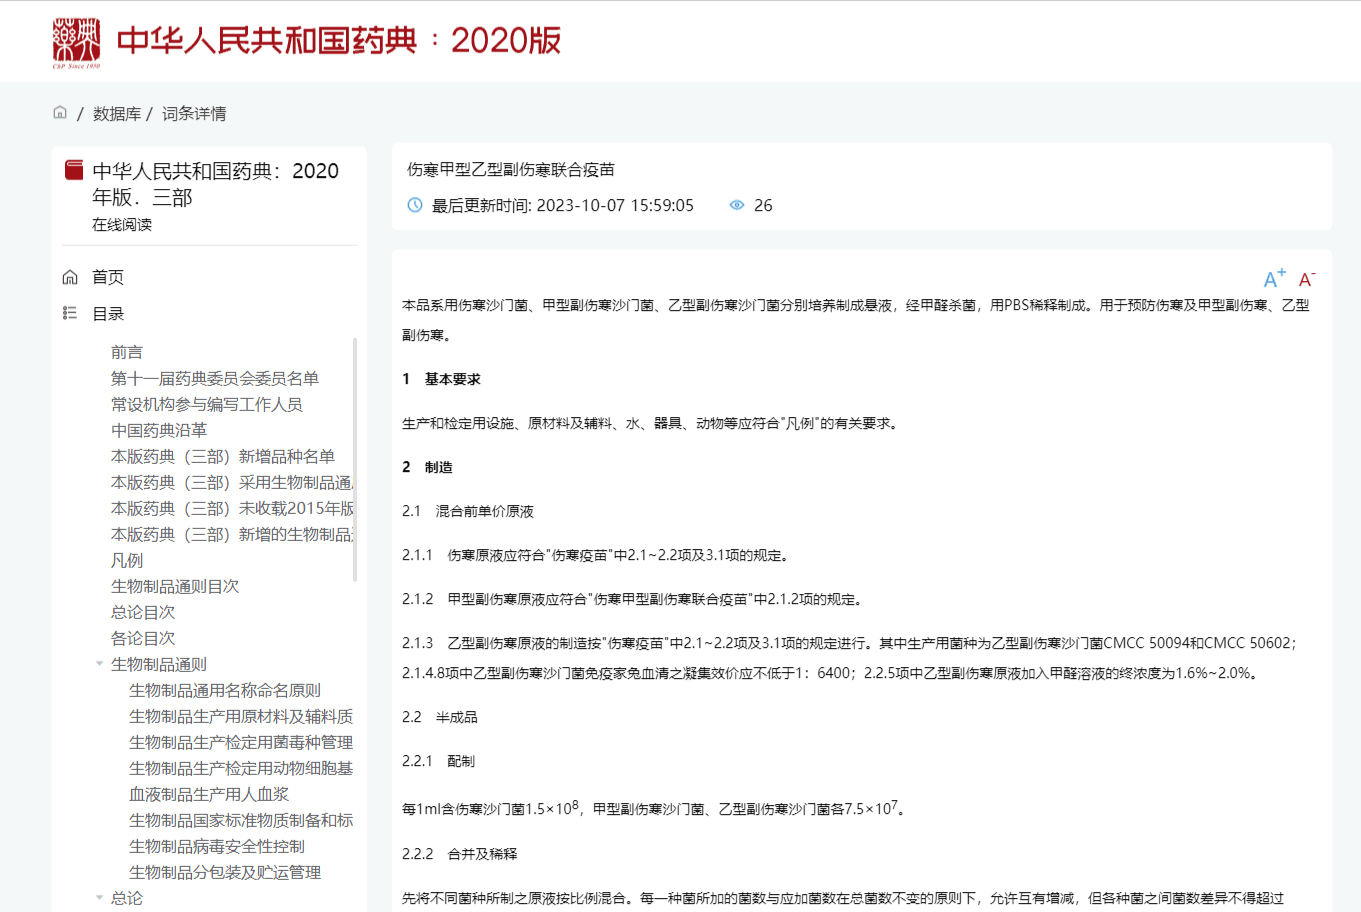Open 生物制品病毒安全性控制 entry

(x=217, y=846)
